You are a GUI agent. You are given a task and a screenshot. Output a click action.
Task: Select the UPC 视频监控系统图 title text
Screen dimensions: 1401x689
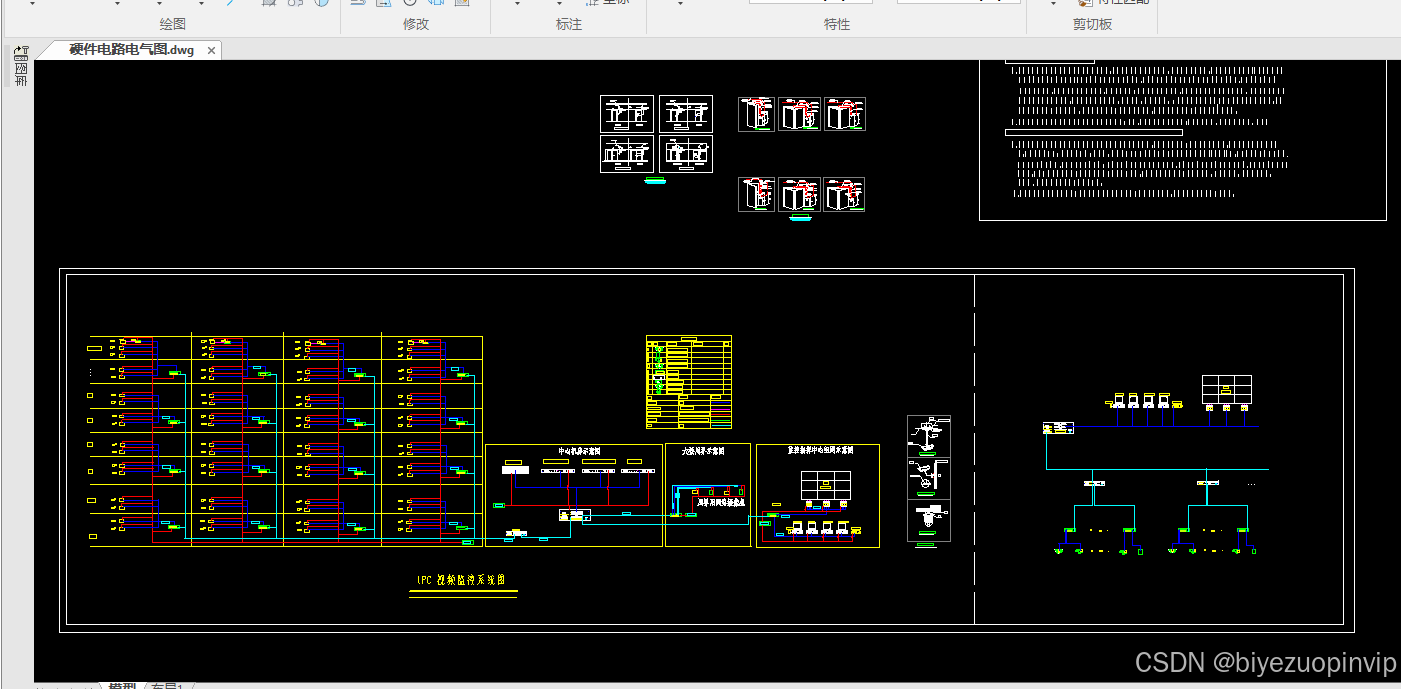click(463, 580)
